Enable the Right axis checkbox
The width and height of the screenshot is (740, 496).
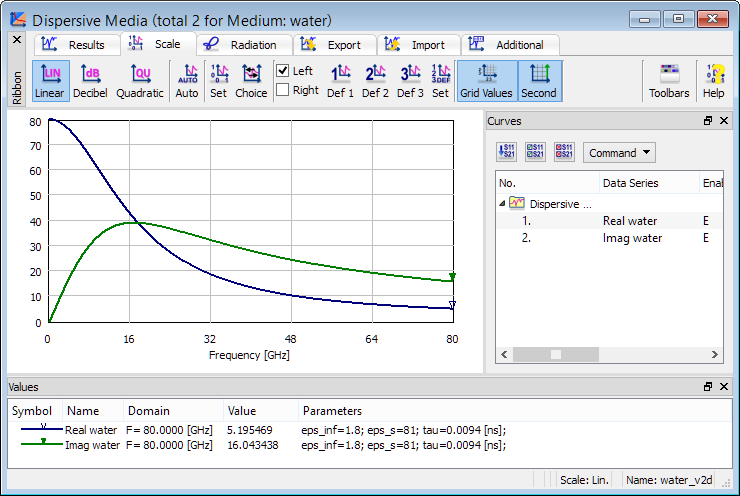click(x=283, y=90)
